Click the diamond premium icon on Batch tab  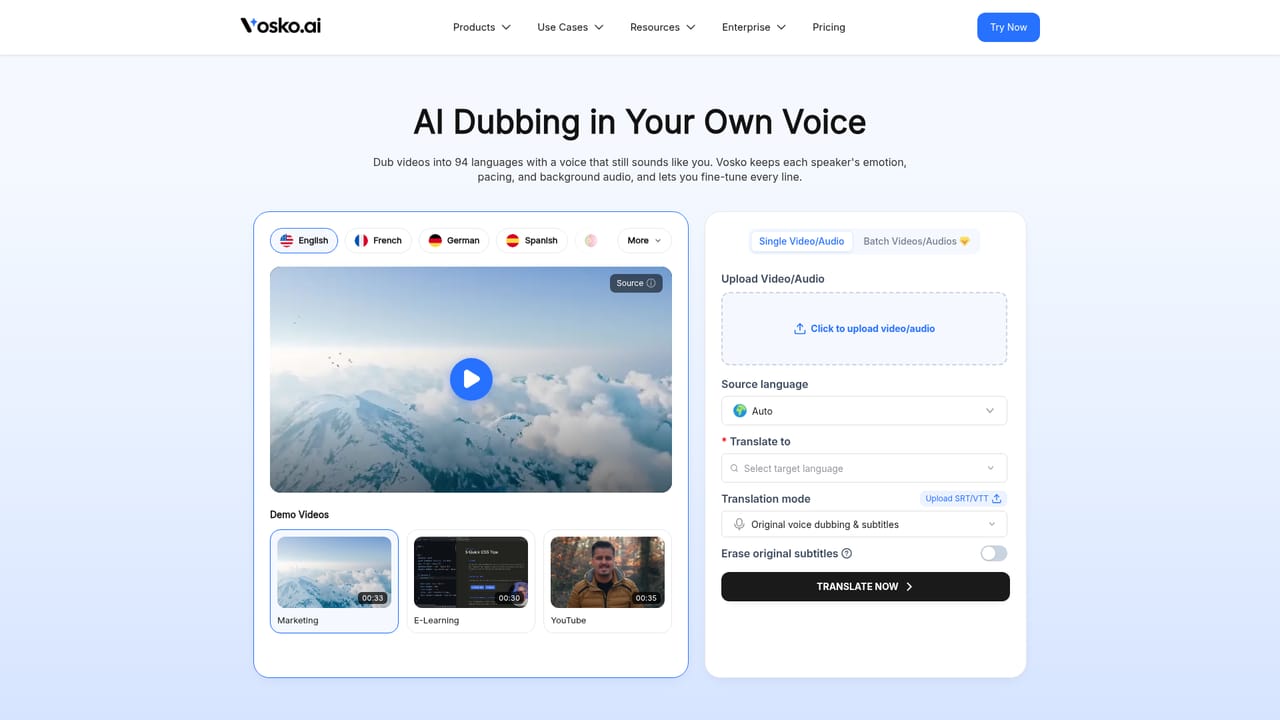pyautogui.click(x=964, y=241)
